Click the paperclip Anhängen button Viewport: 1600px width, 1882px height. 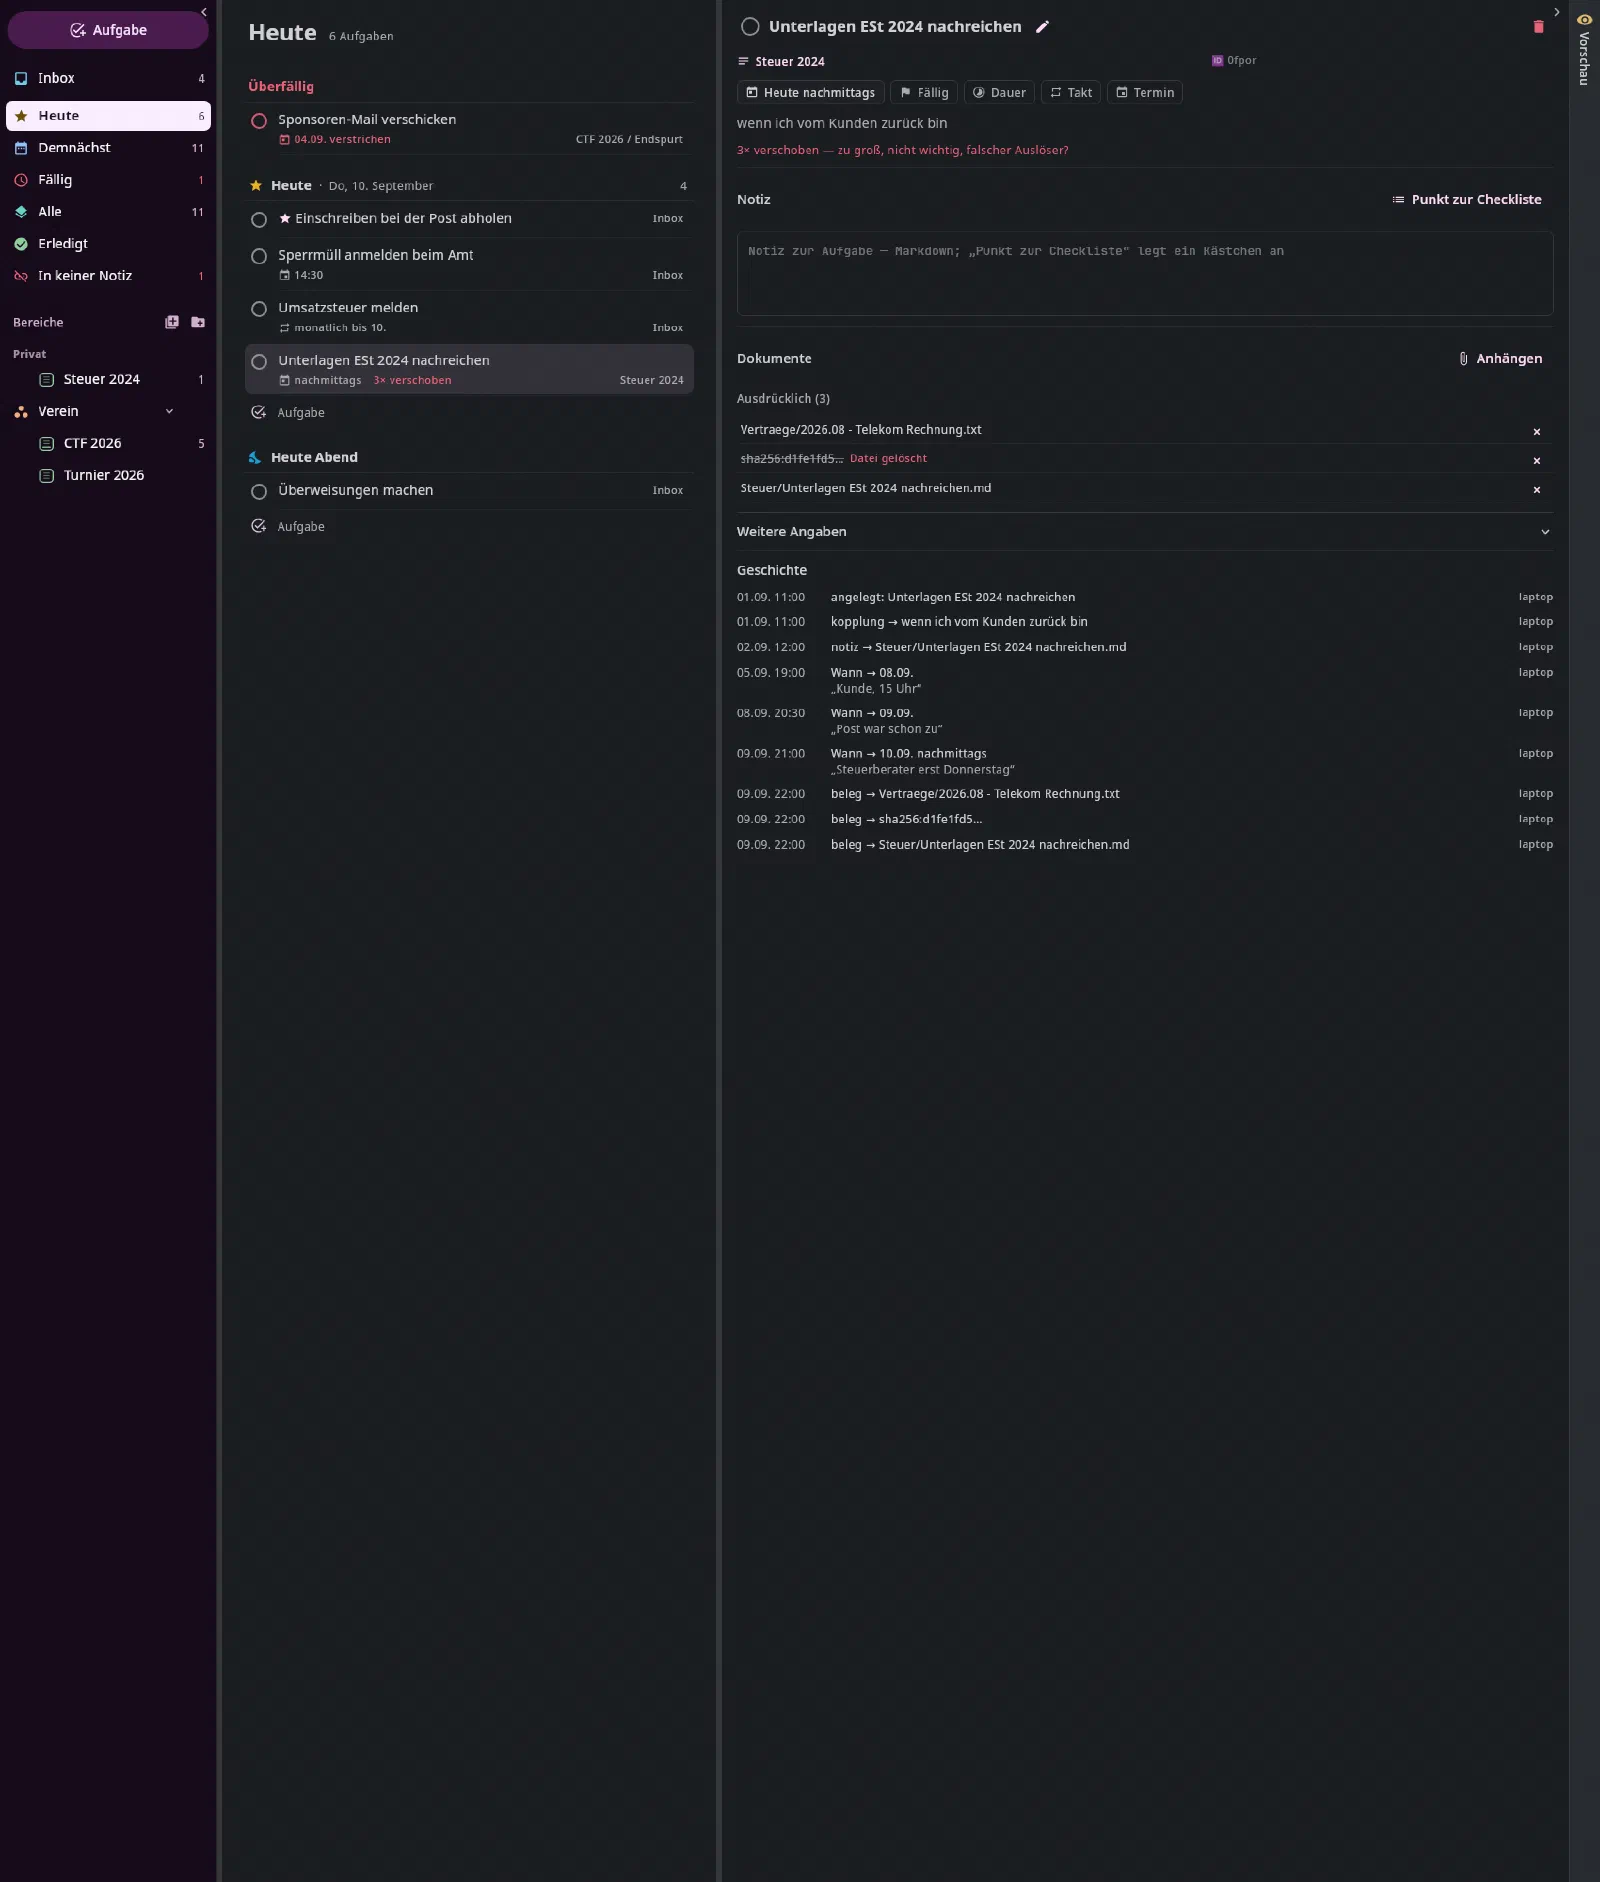coord(1500,359)
